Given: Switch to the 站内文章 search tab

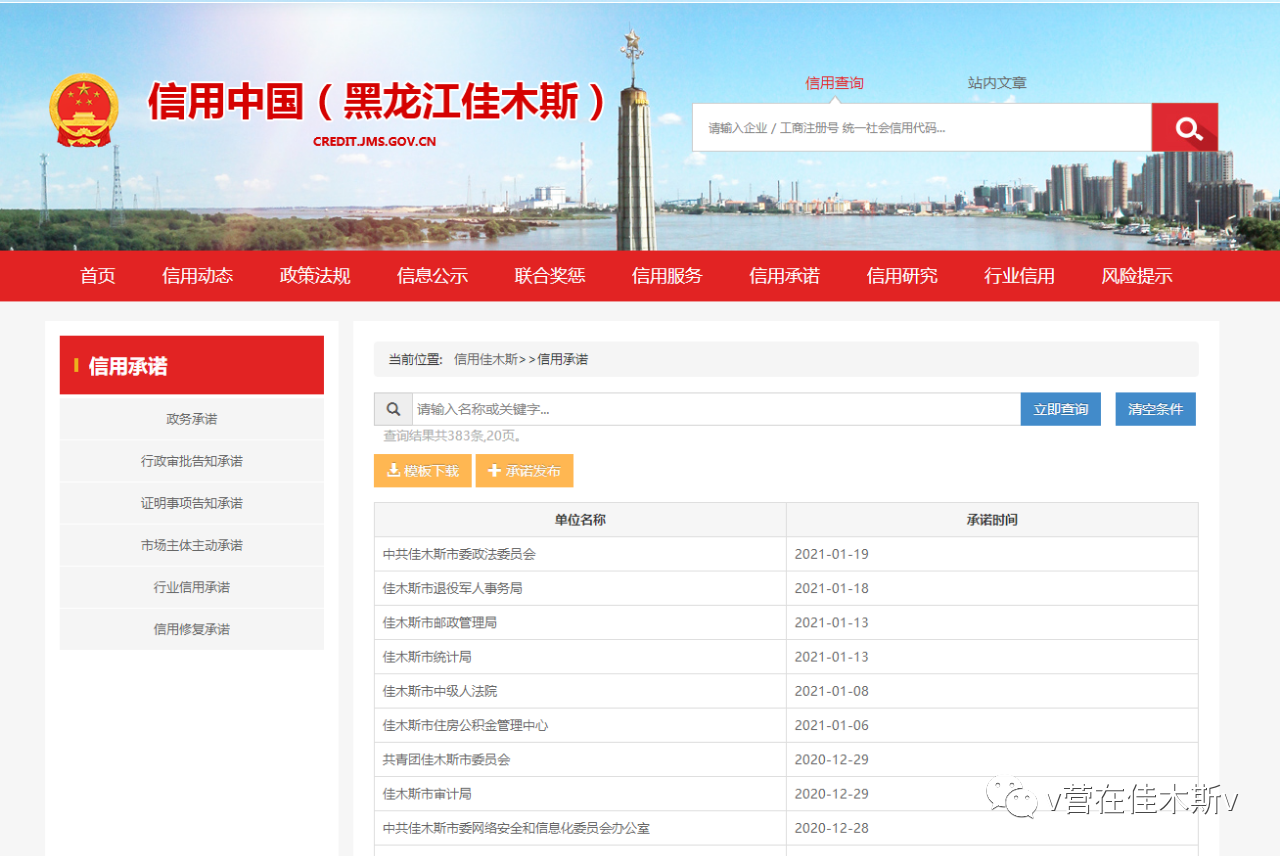Looking at the screenshot, I should click(x=997, y=83).
